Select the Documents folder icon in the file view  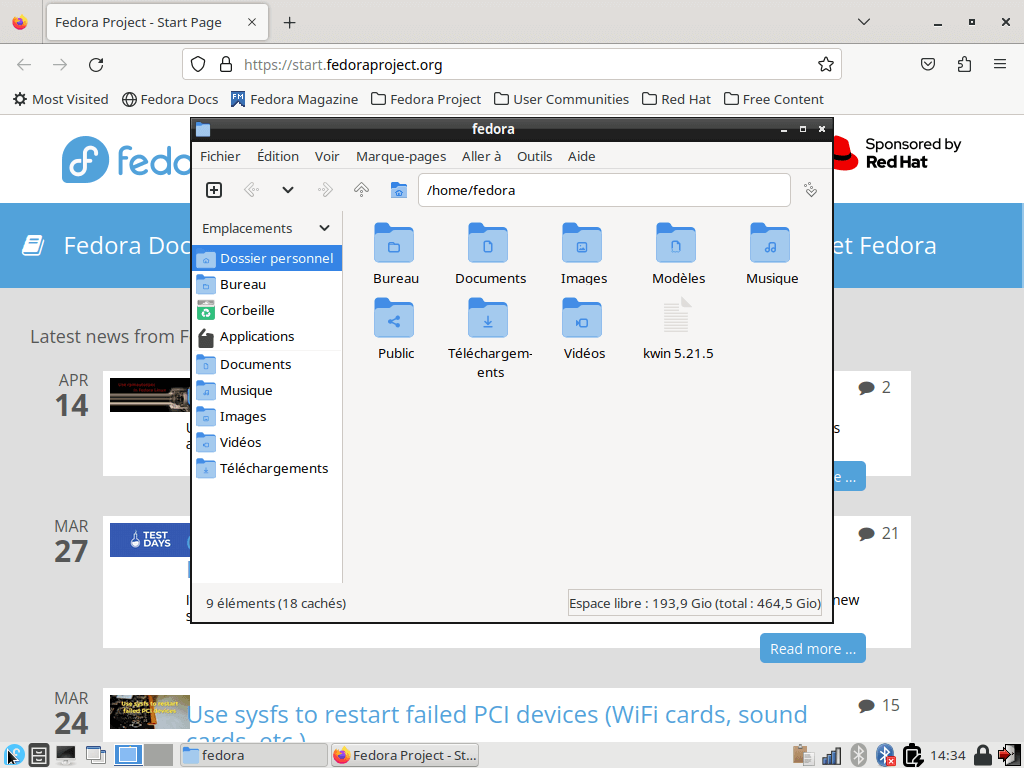tap(488, 243)
